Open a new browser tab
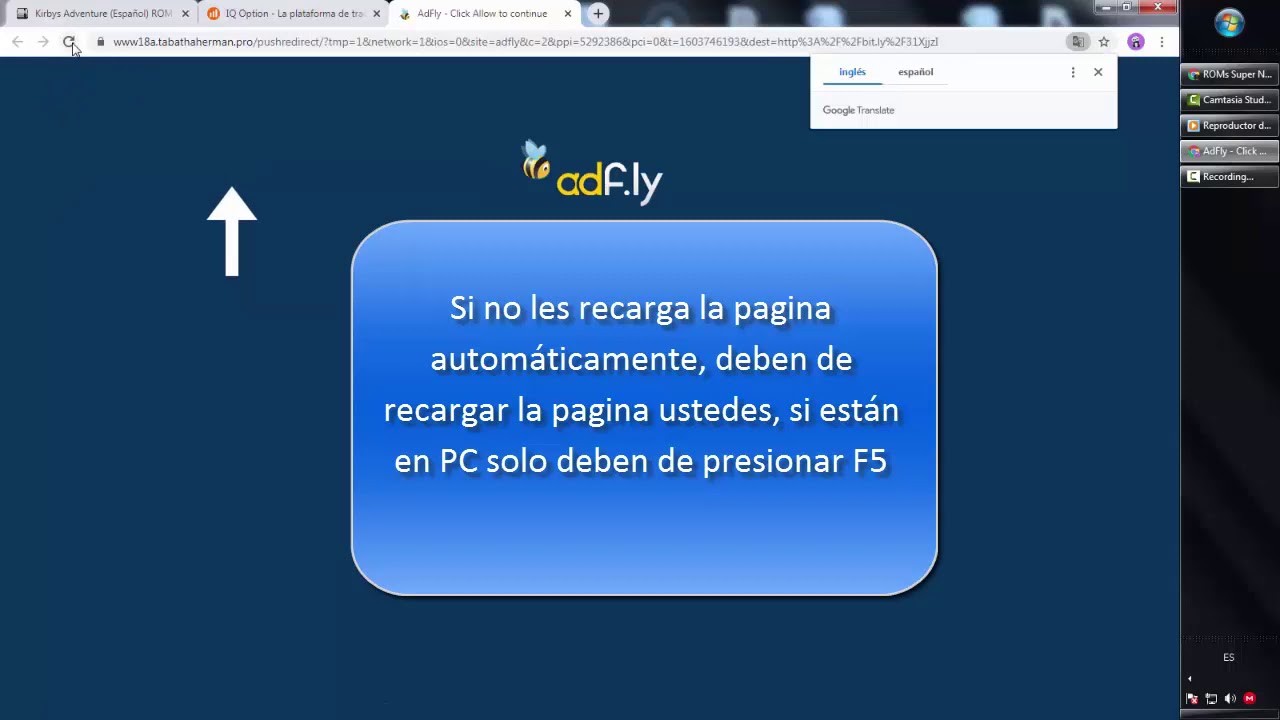The width and height of the screenshot is (1280, 720). click(x=598, y=13)
